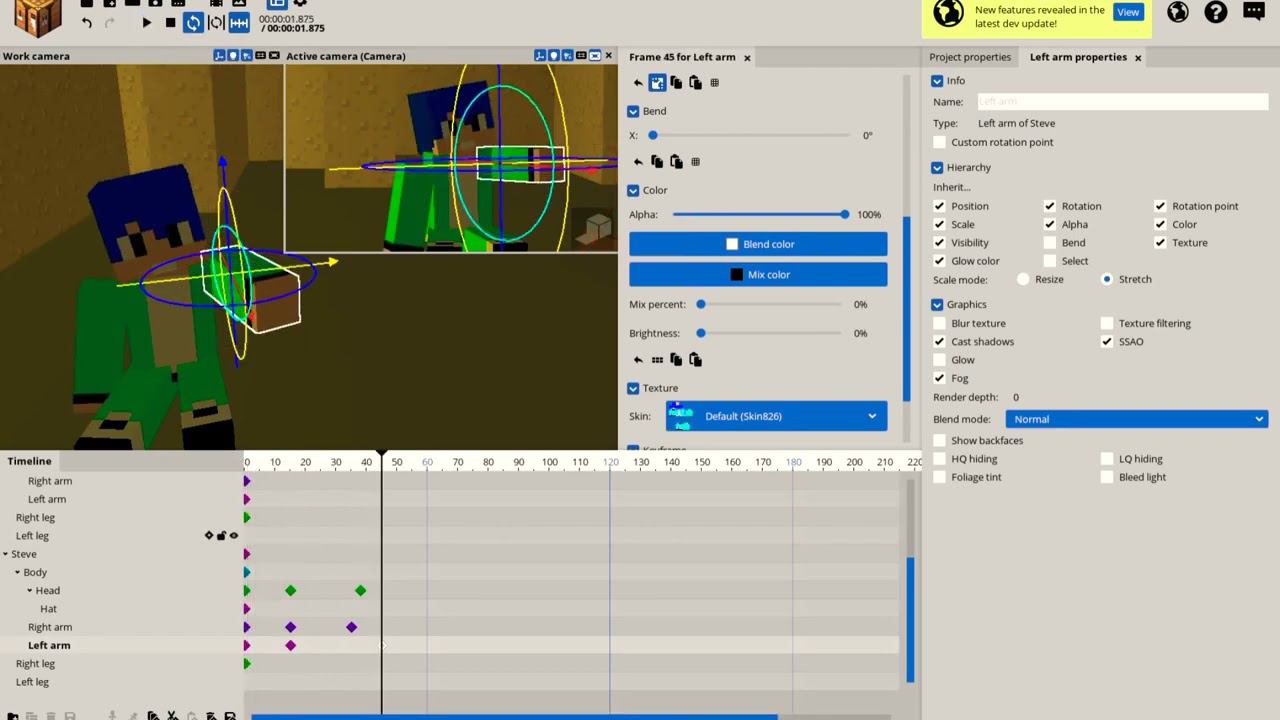Click the Name input field
This screenshot has width=1280, height=720.
[x=1121, y=102]
